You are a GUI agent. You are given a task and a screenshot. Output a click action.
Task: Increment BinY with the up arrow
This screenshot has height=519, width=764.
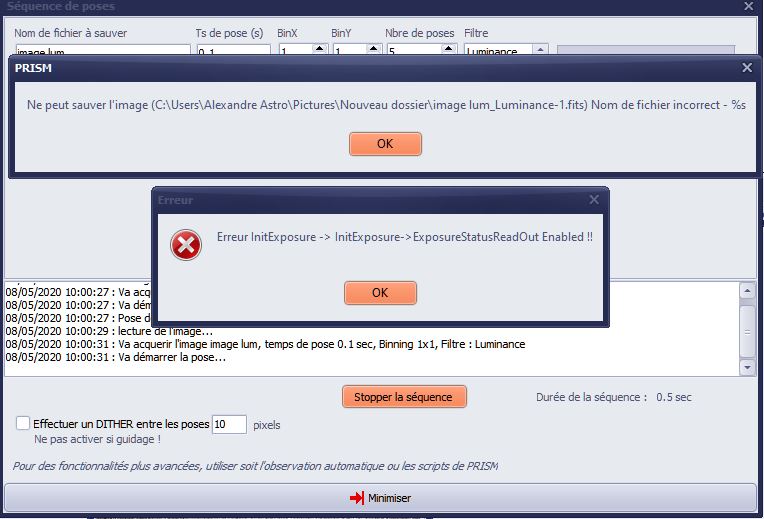[371, 47]
